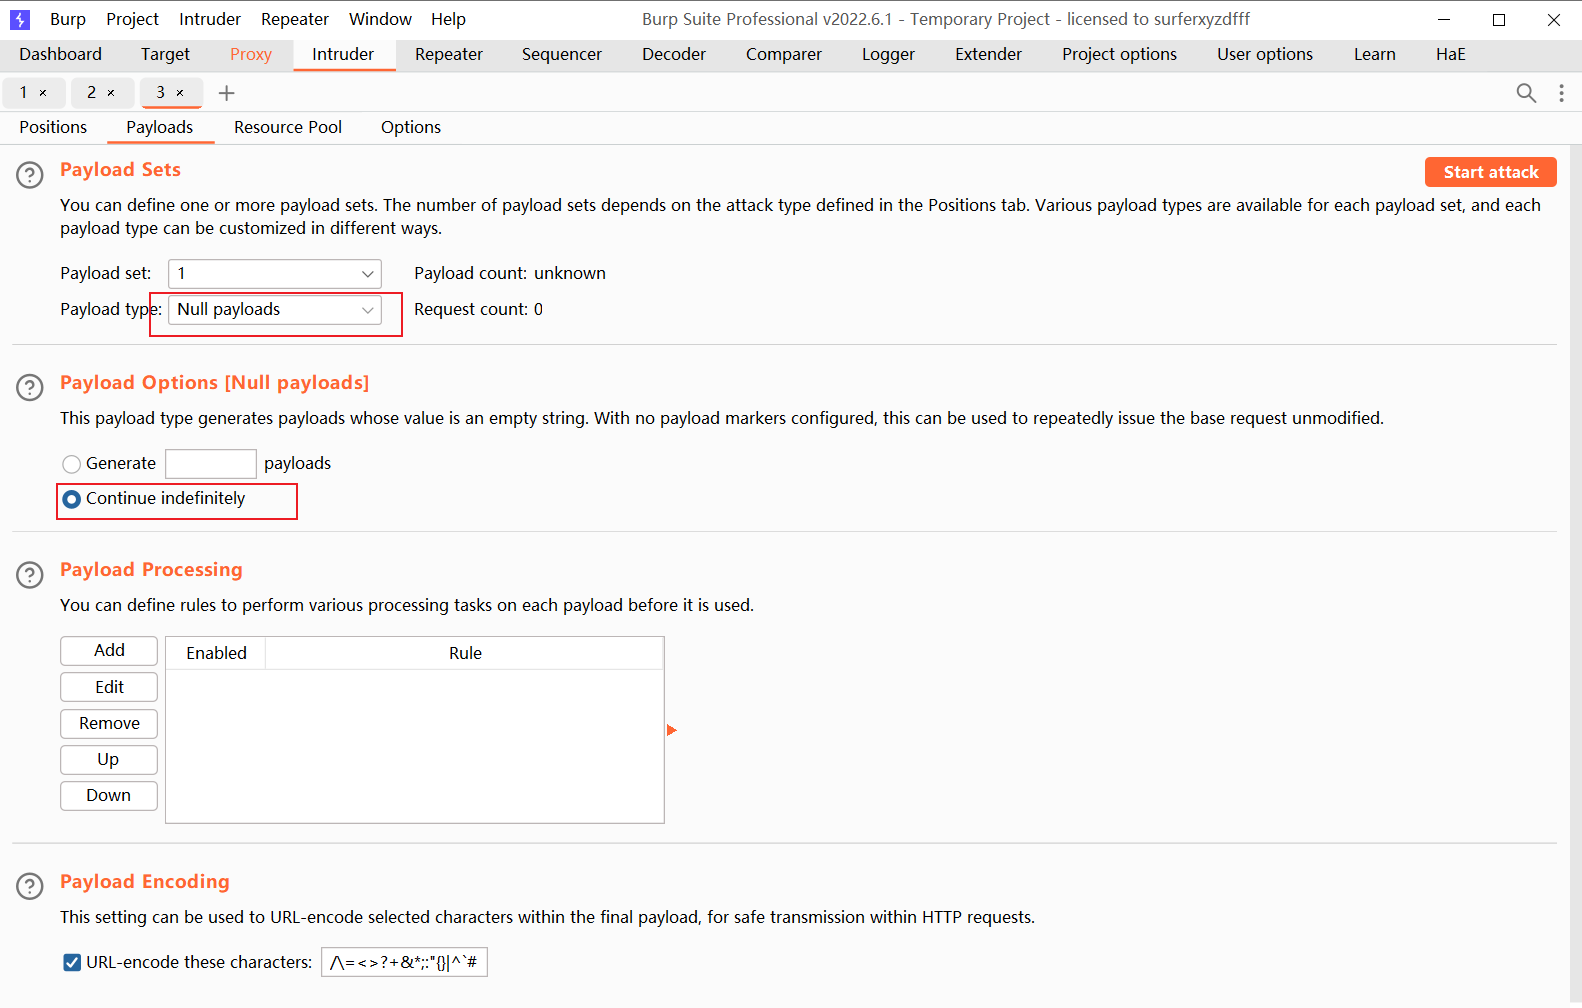
Task: Open the Project options tab
Action: click(1119, 54)
